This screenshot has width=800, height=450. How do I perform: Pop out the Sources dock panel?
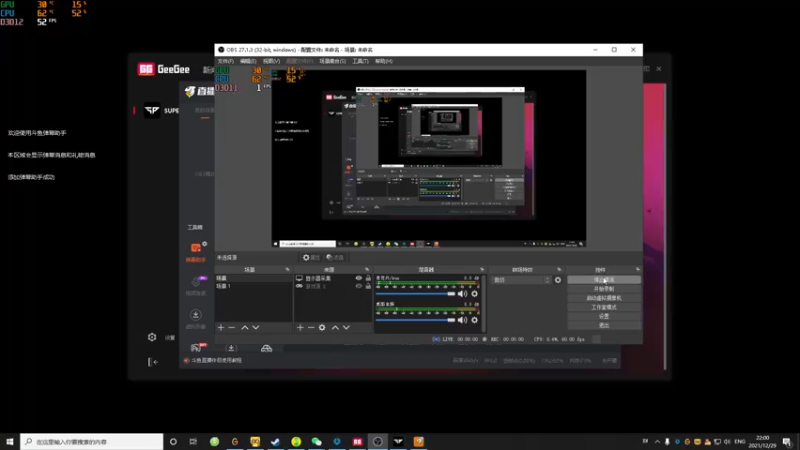point(367,269)
